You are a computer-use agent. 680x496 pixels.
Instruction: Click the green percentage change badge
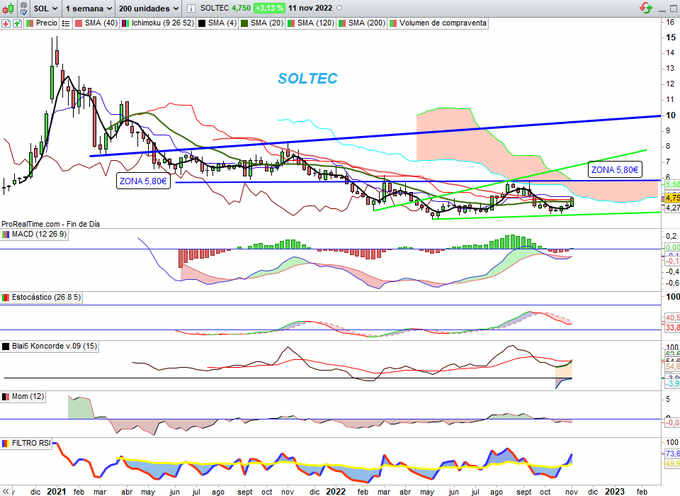pos(269,8)
